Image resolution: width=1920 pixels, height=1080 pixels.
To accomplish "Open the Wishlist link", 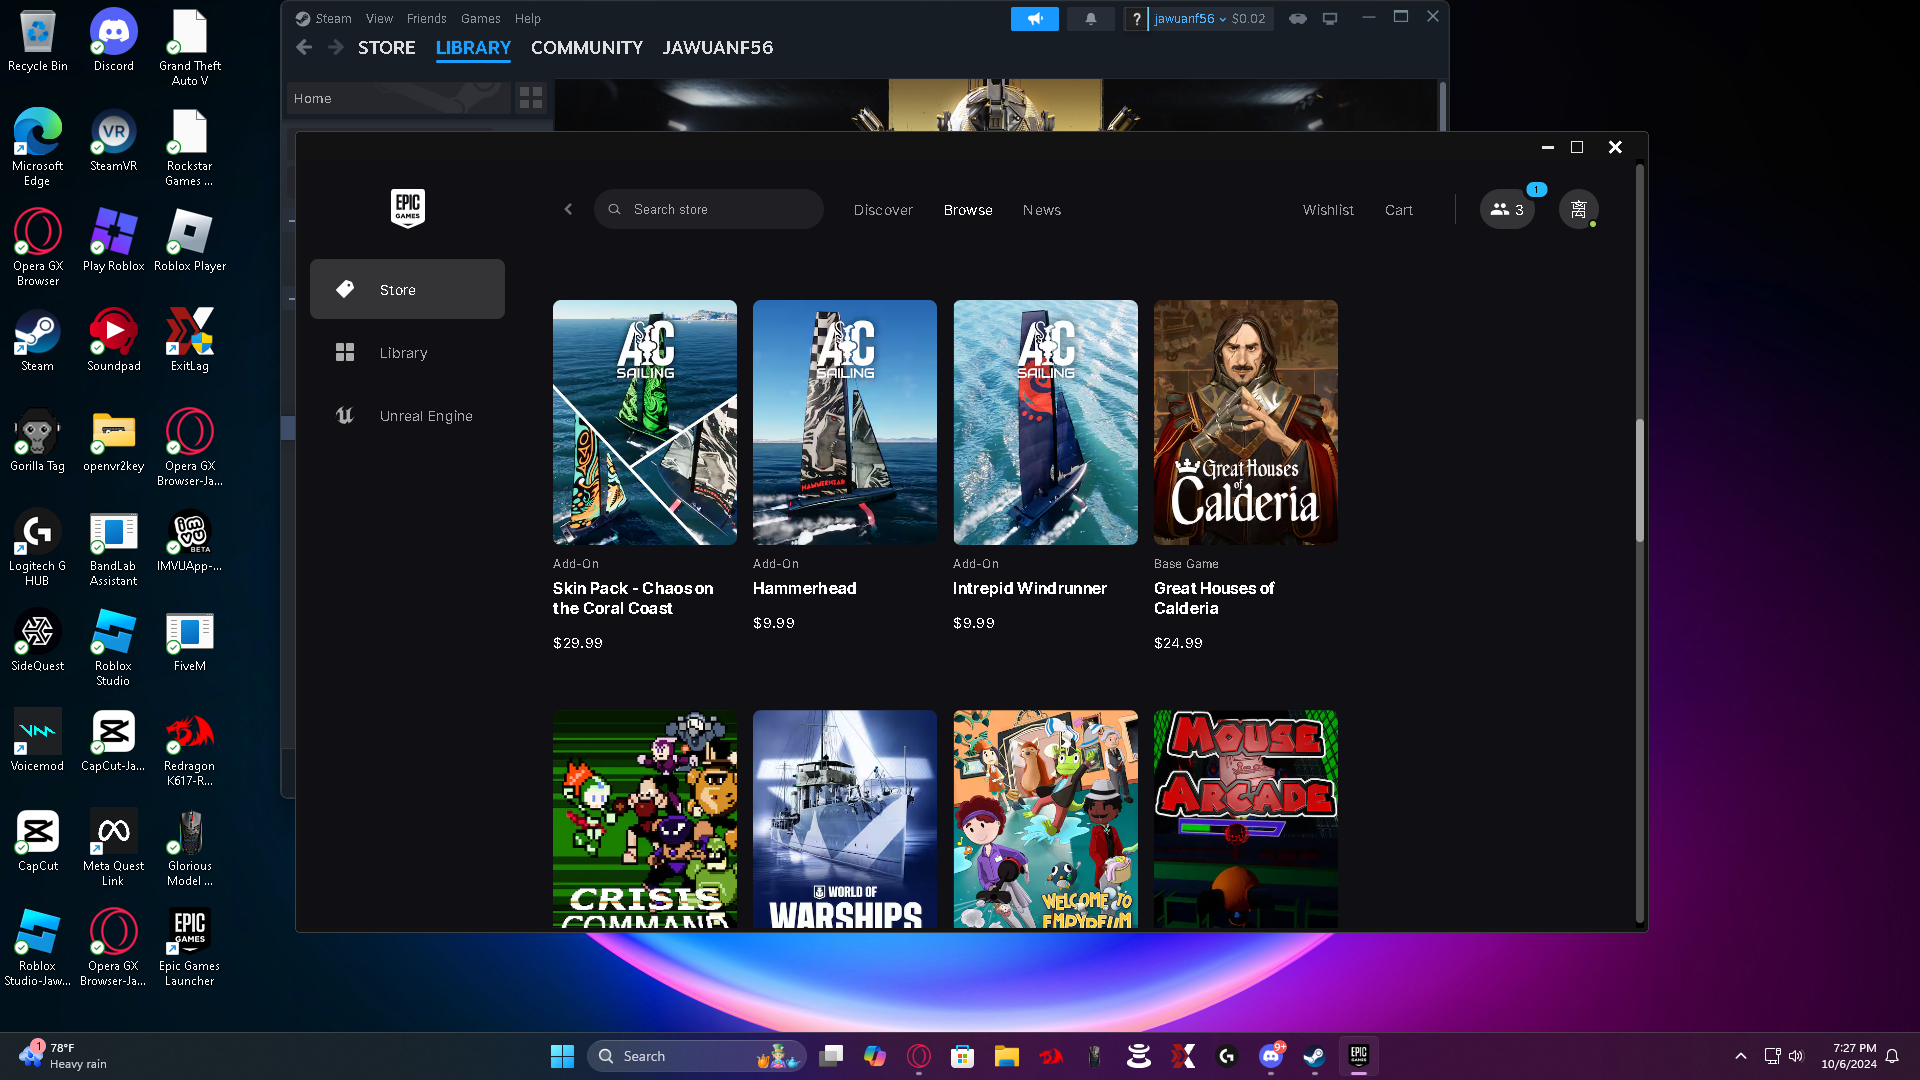I will pos(1328,210).
